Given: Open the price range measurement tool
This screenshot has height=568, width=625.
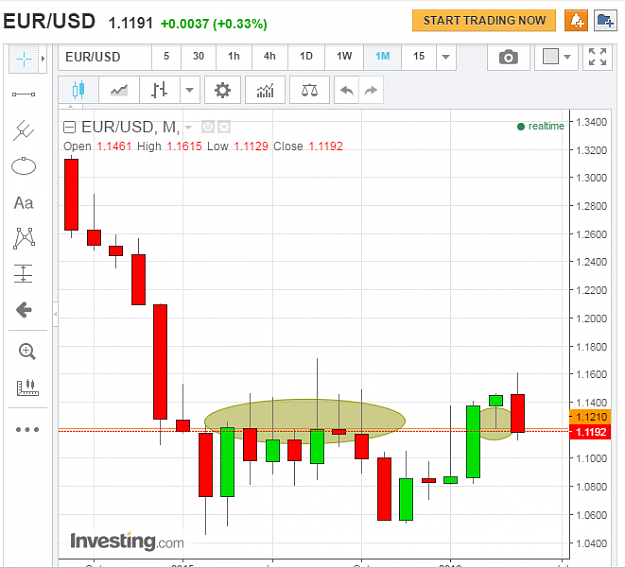Looking at the screenshot, I should point(23,274).
